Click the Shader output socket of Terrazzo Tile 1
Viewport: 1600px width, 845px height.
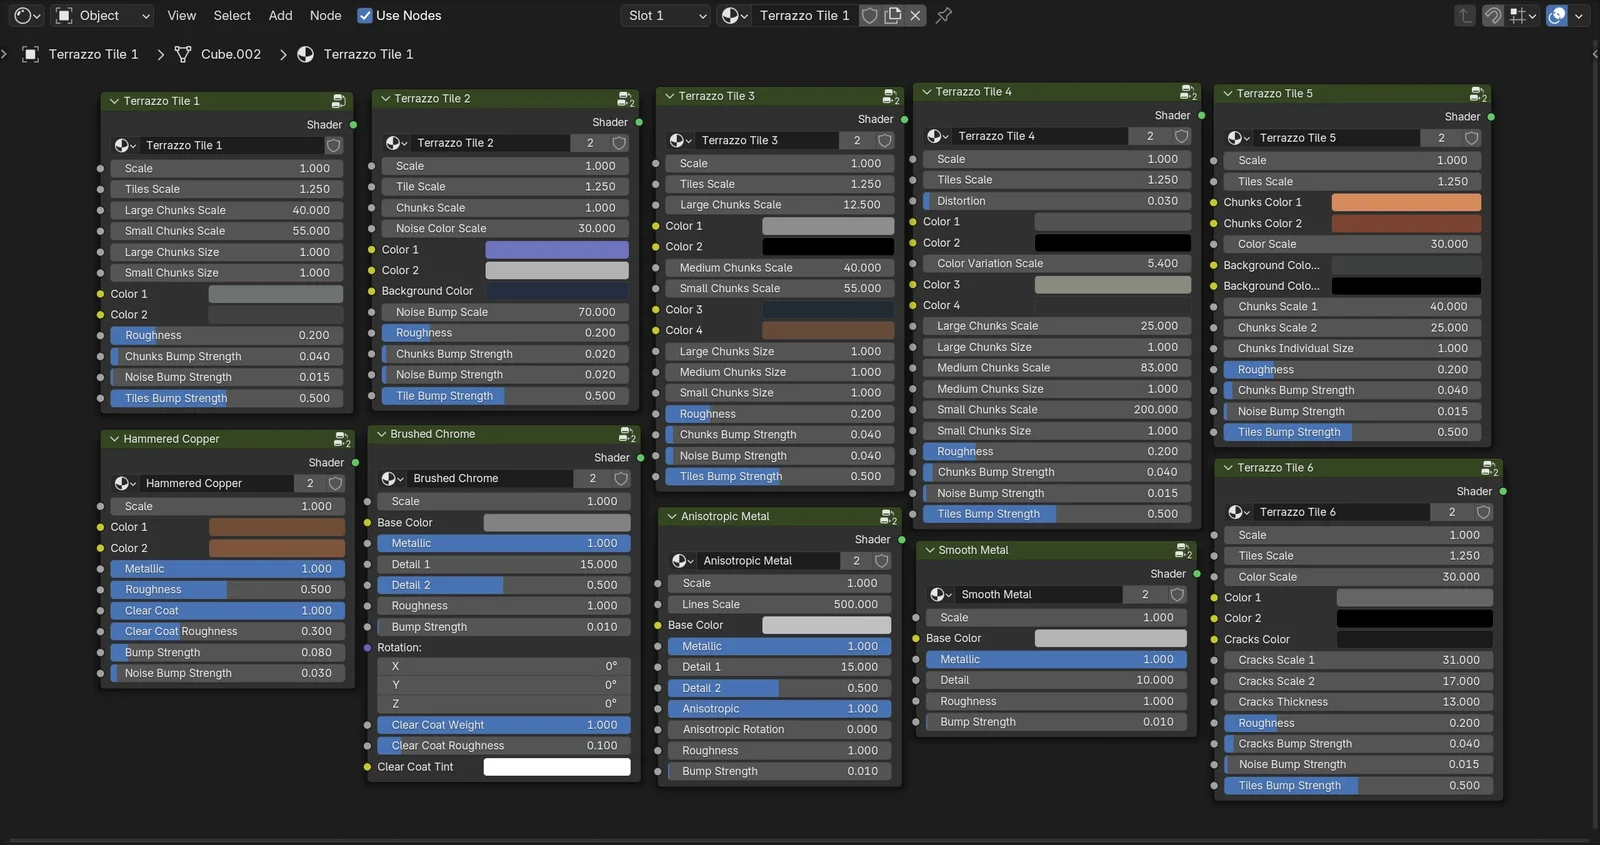point(353,125)
